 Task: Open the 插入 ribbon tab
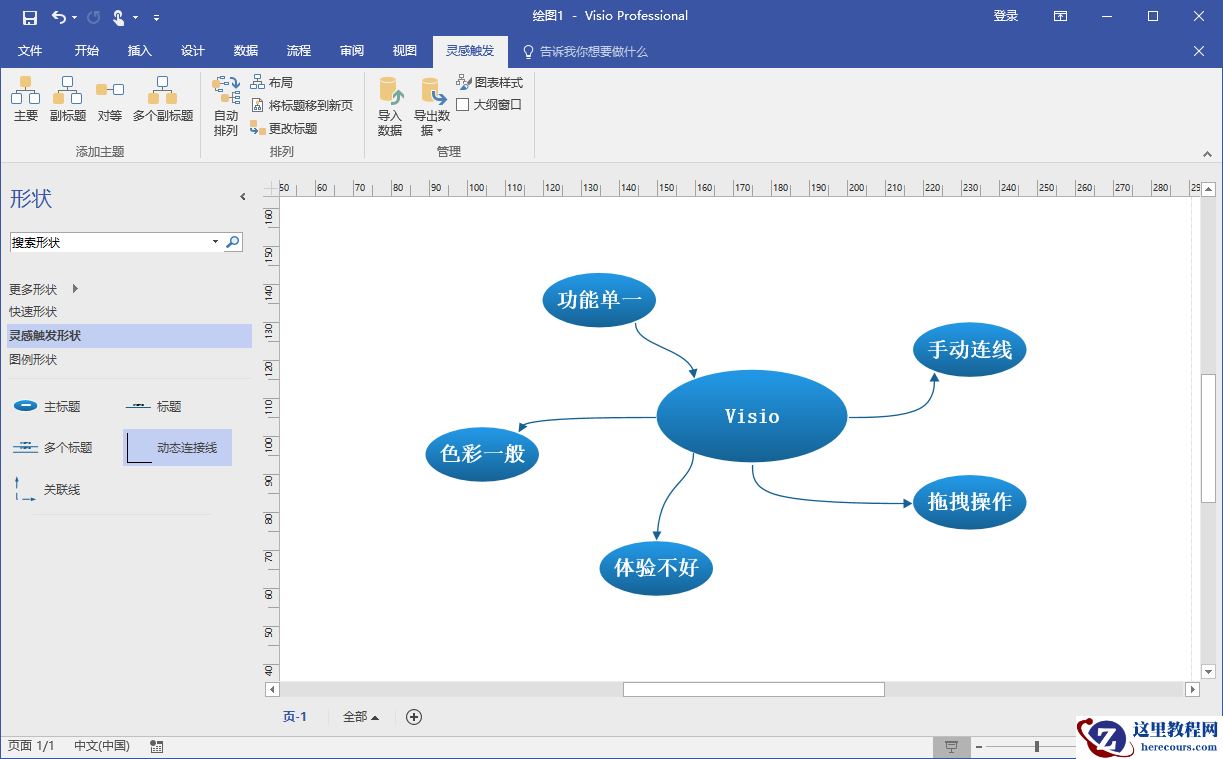click(140, 51)
